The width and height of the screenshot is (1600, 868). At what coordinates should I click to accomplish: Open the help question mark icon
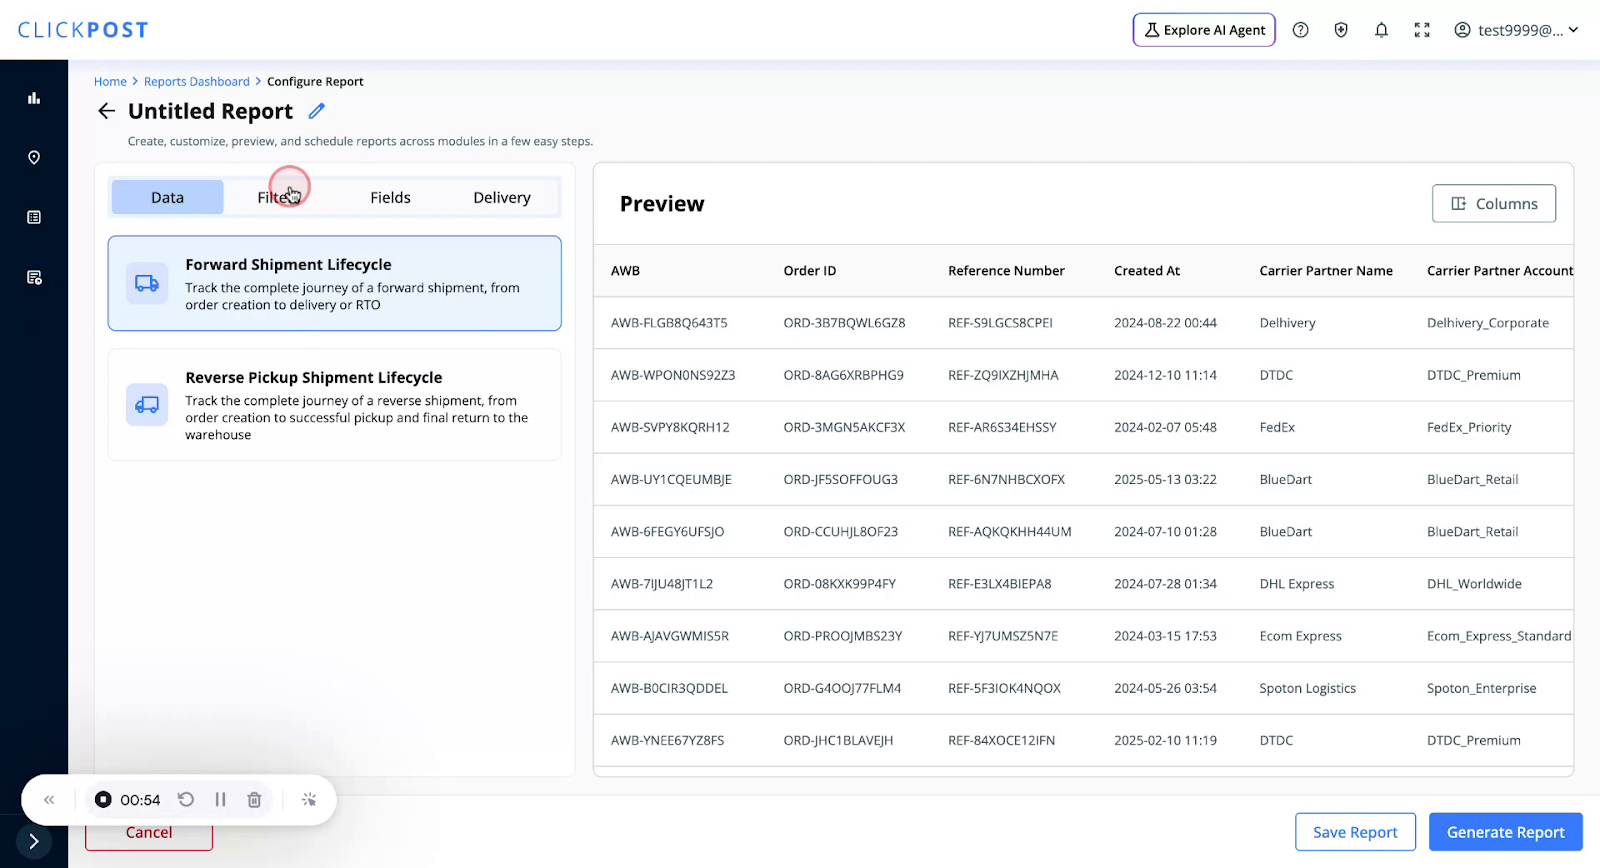point(1301,30)
